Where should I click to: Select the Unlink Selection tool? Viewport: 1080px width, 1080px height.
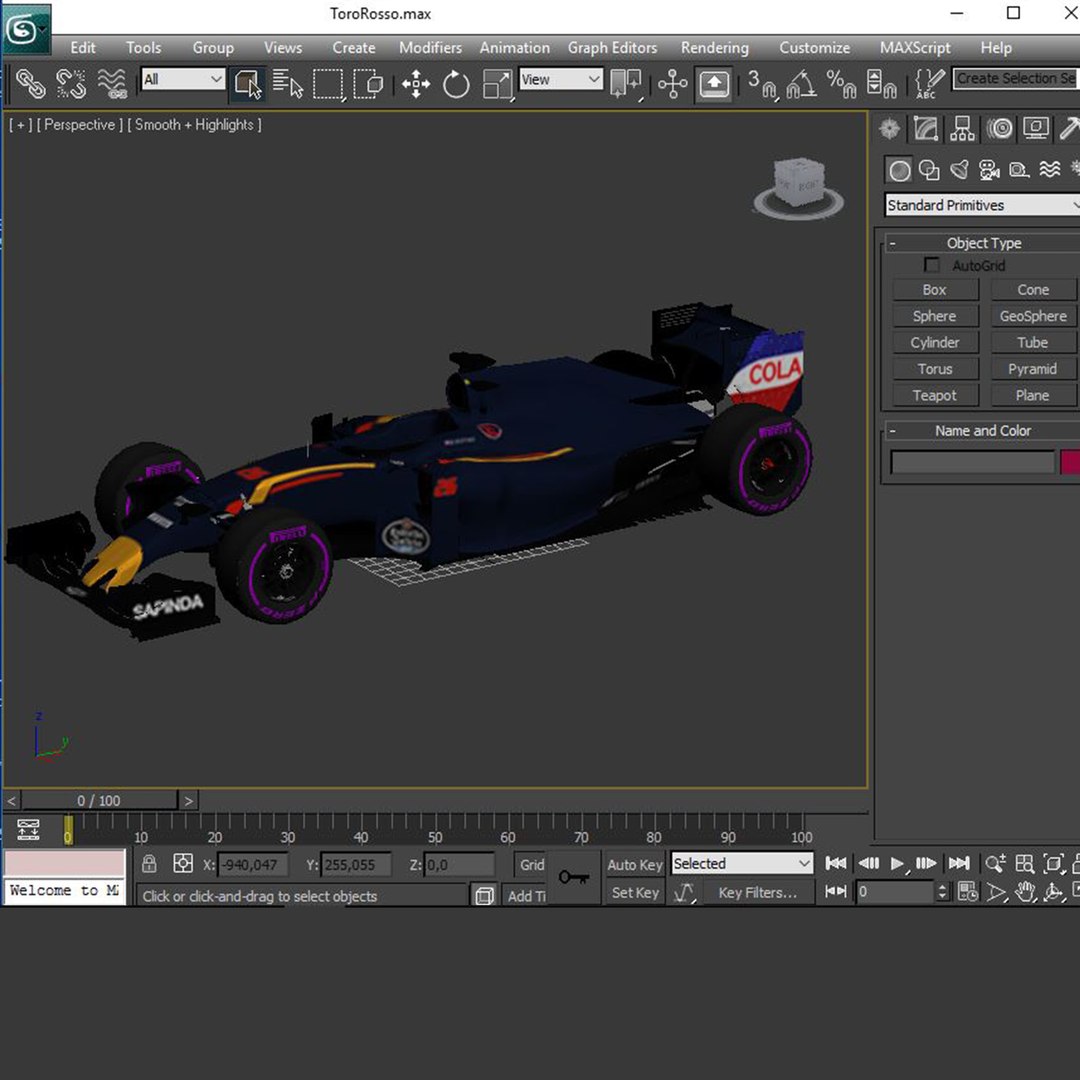(x=71, y=83)
